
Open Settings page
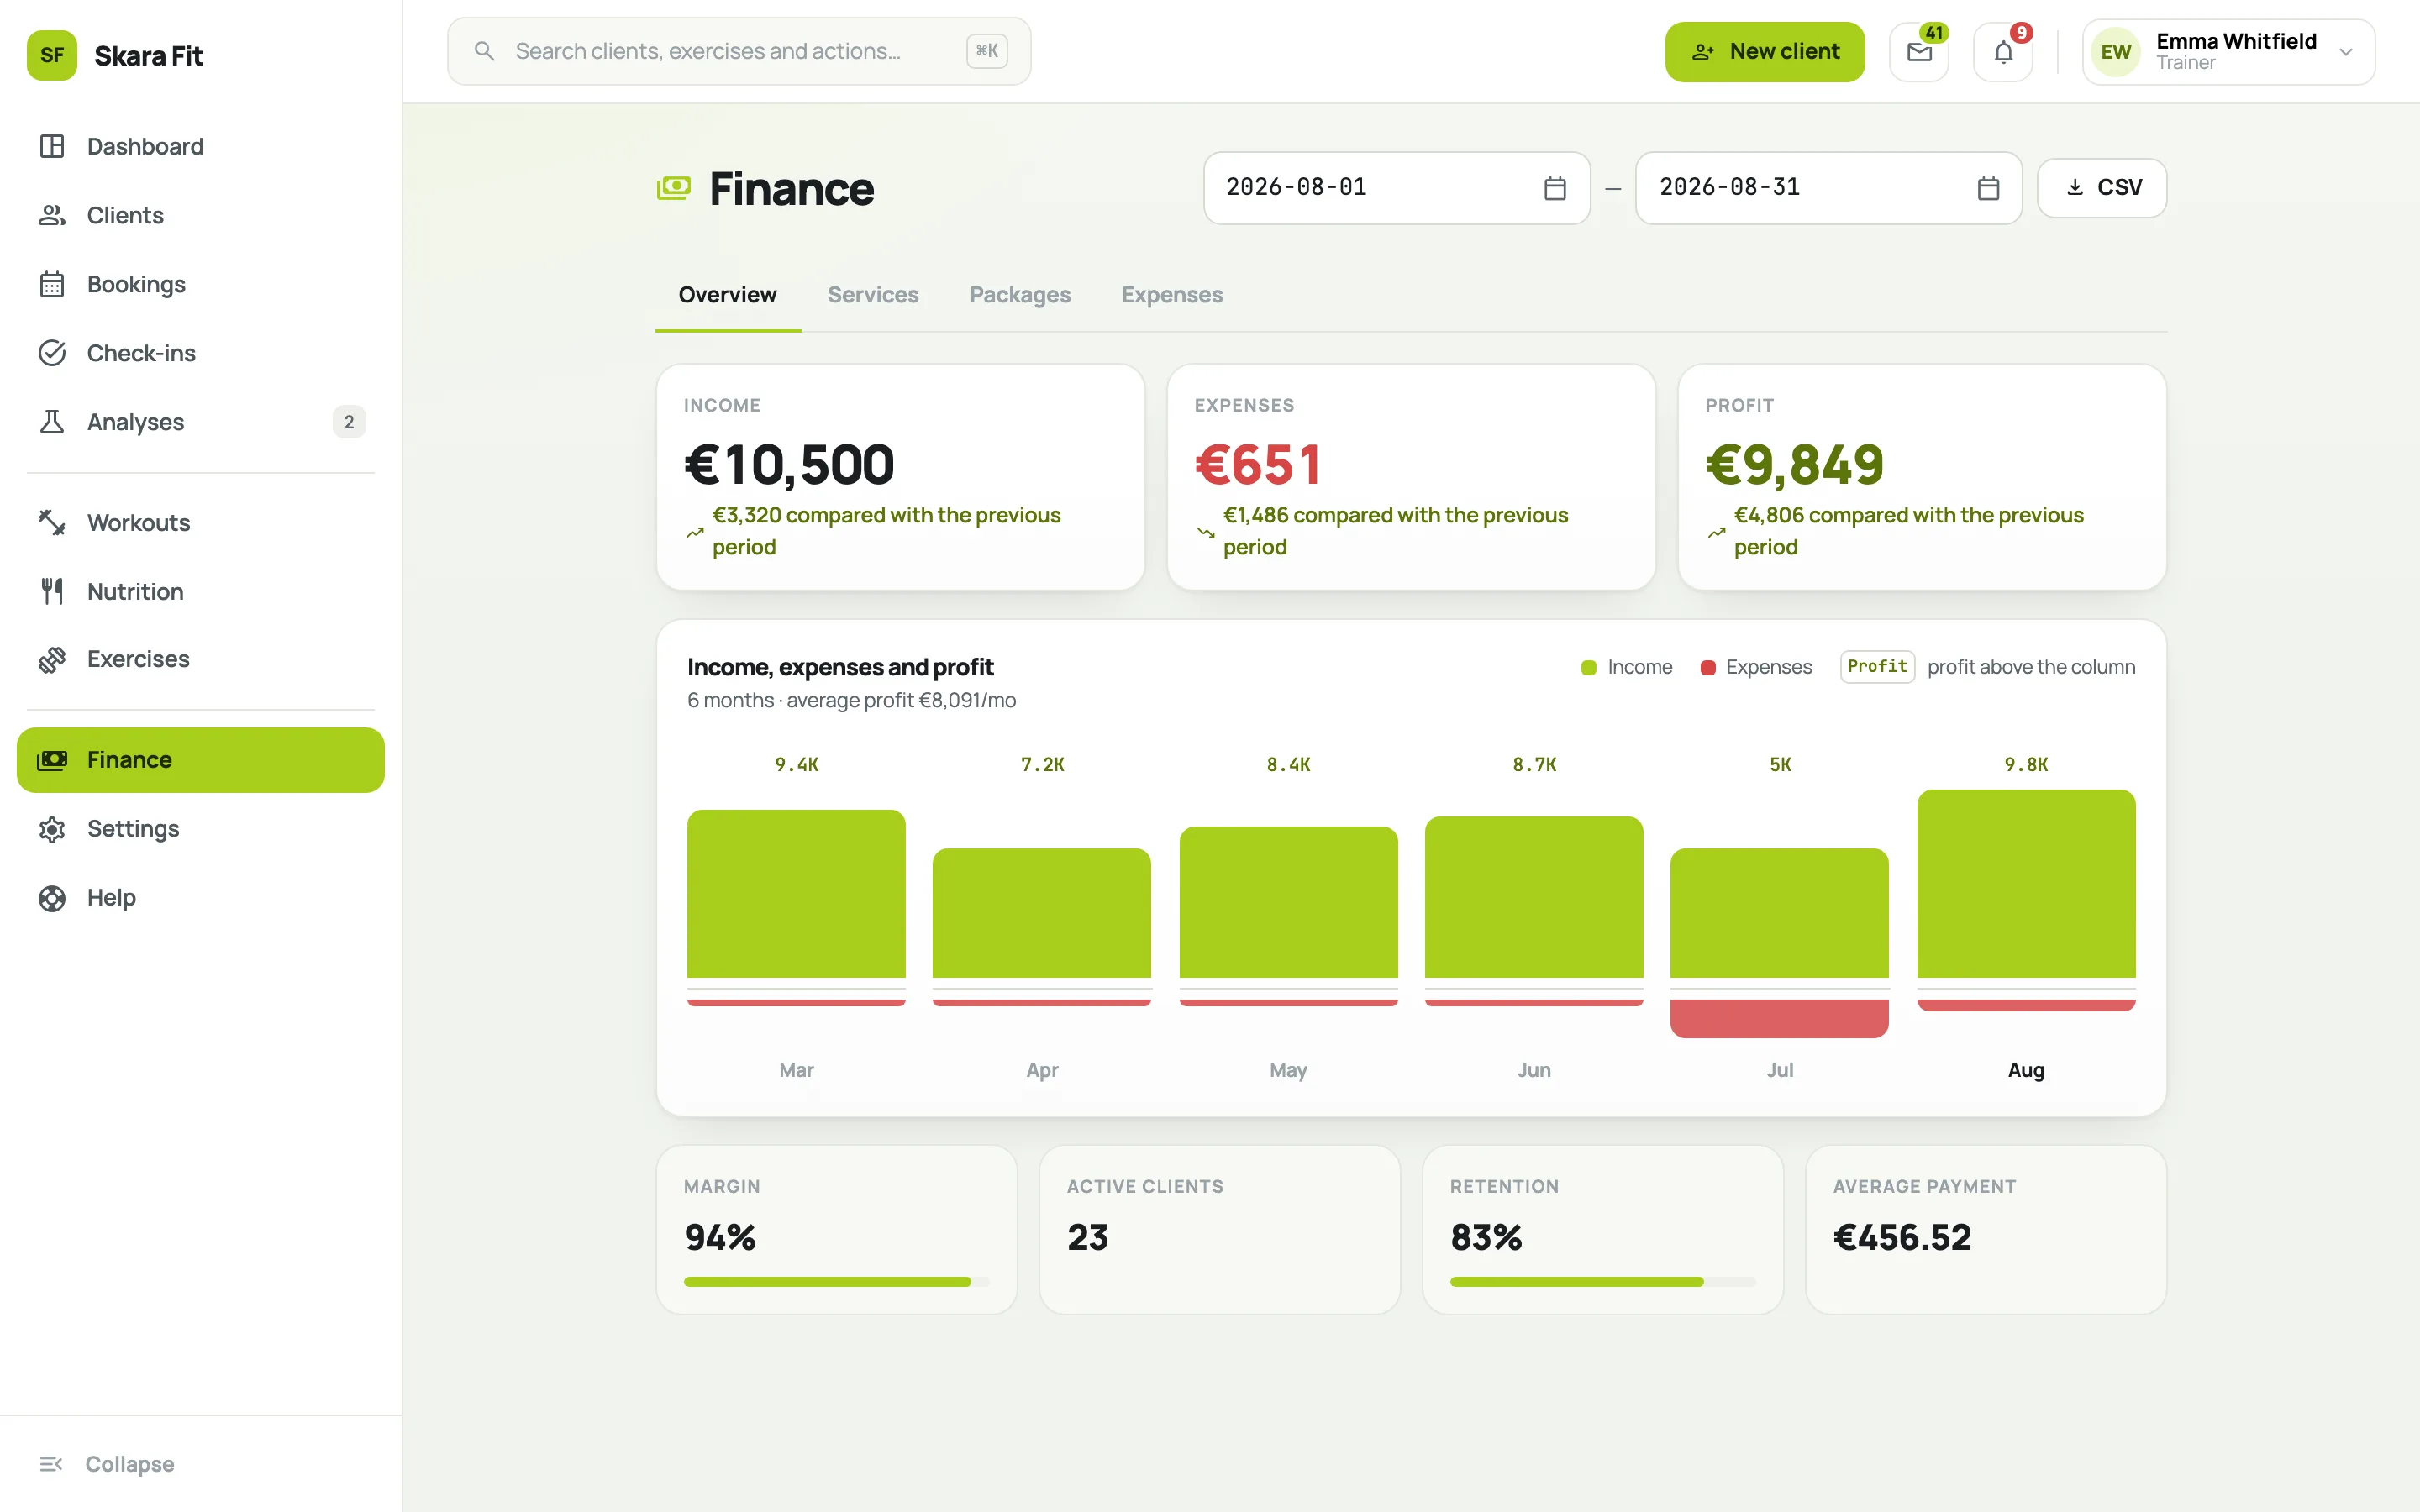point(200,828)
